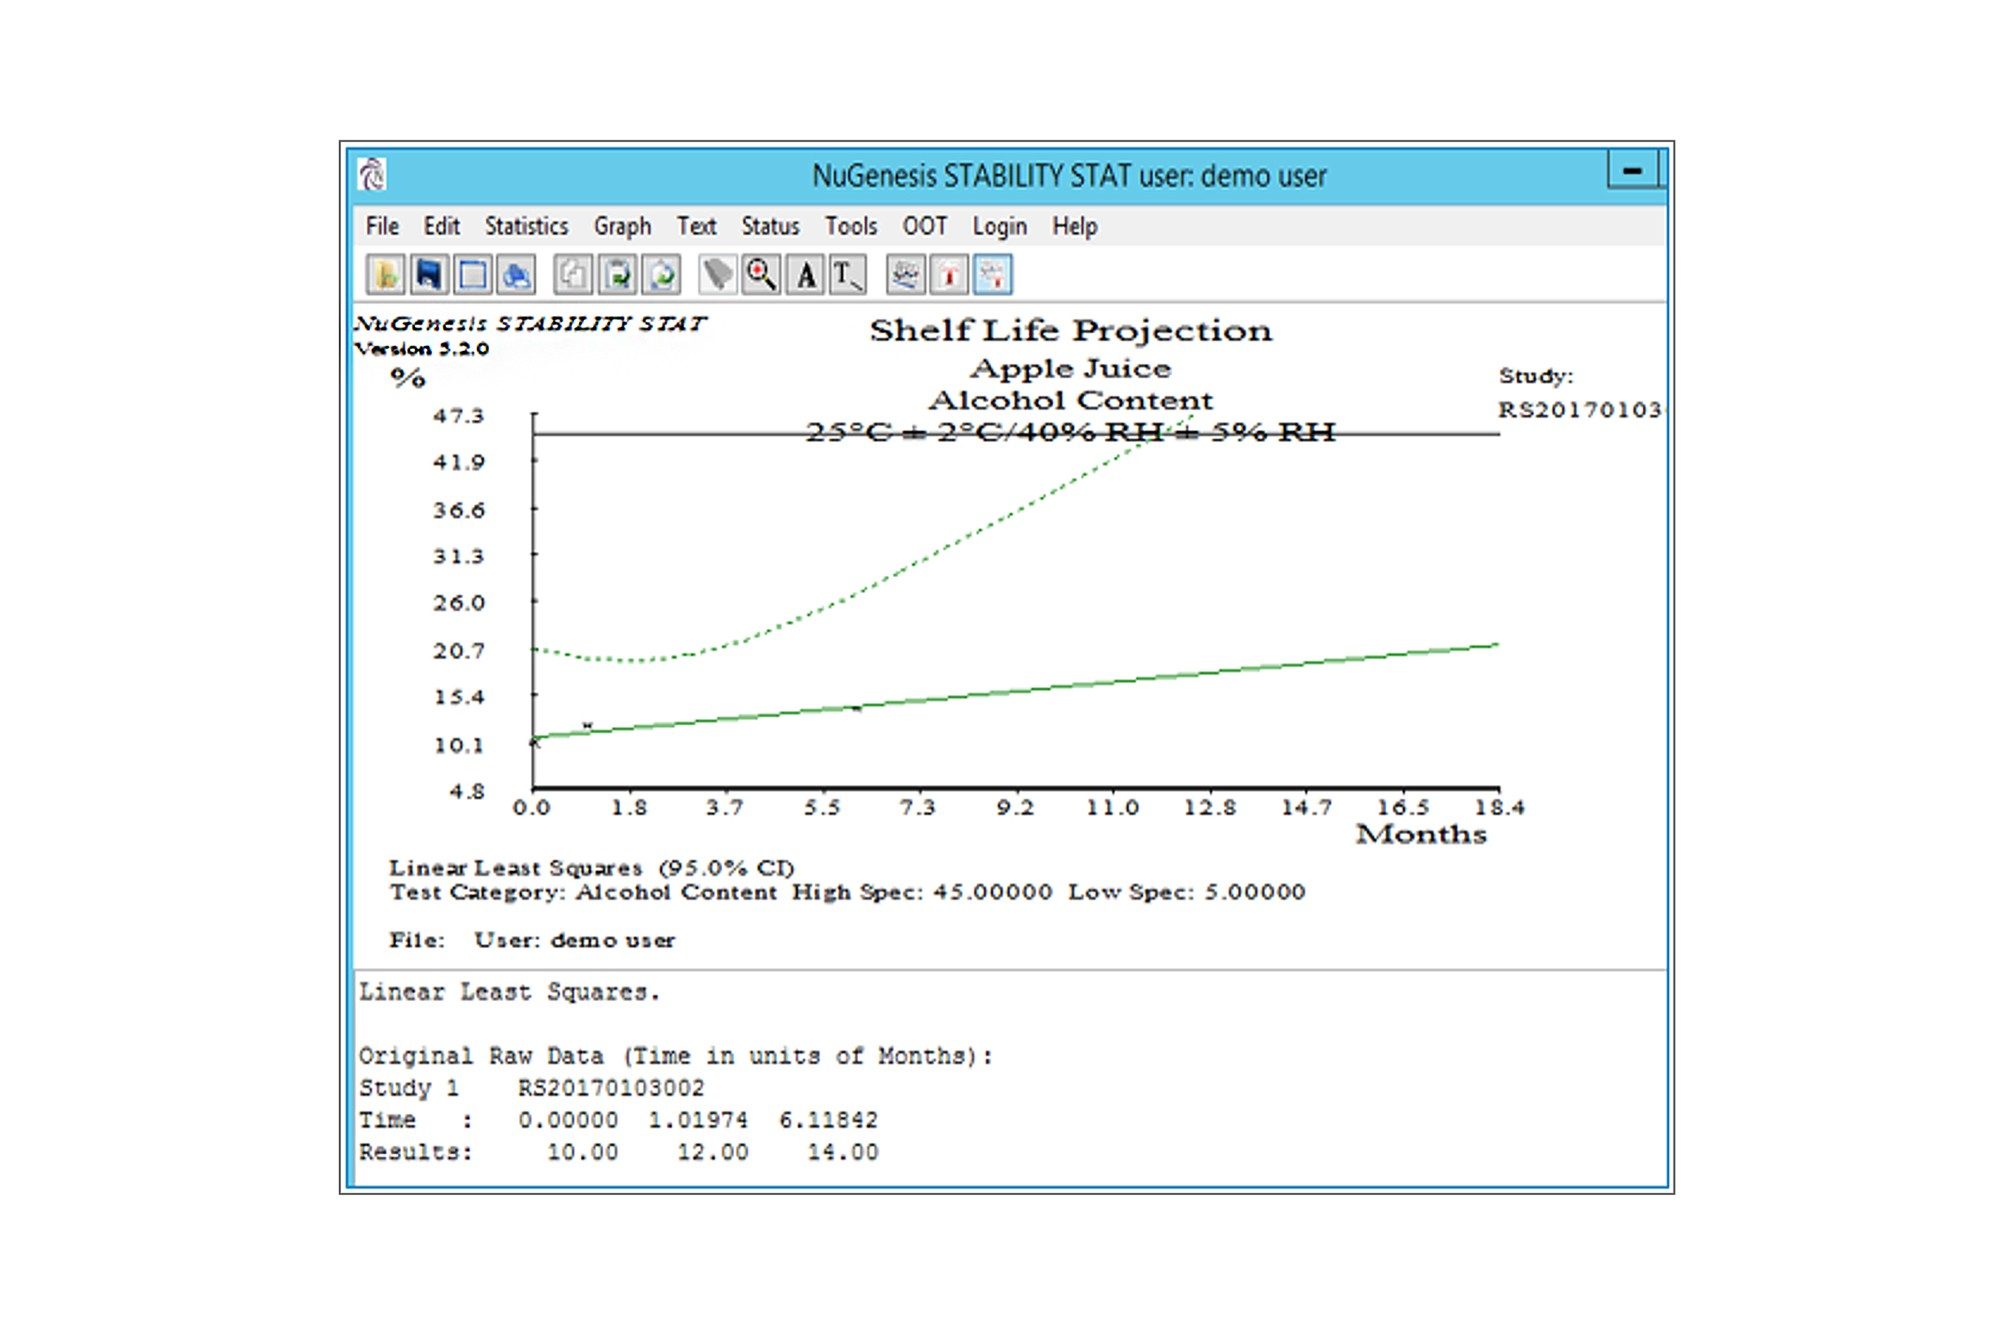Select the bold A text tool
The height and width of the screenshot is (1333, 2000).
805,275
